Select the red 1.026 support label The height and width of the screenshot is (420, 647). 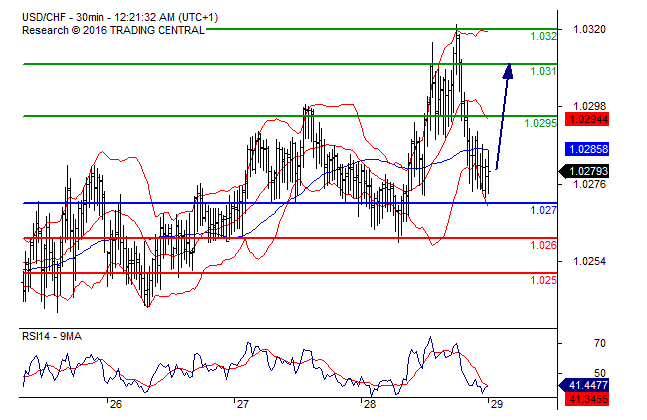point(543,245)
